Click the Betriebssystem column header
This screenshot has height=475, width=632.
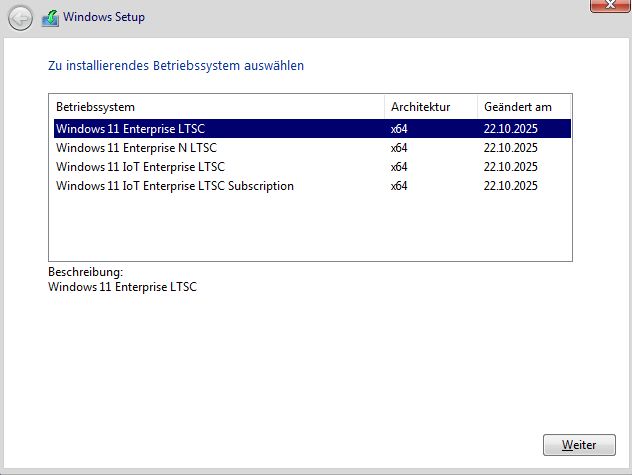(x=219, y=107)
